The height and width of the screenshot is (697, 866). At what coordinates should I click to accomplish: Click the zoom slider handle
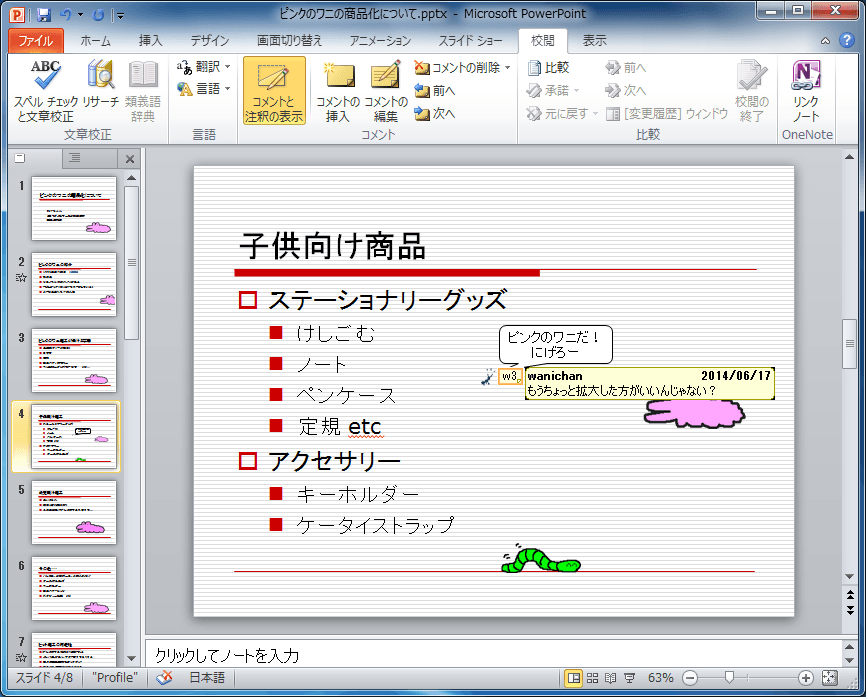tap(729, 678)
